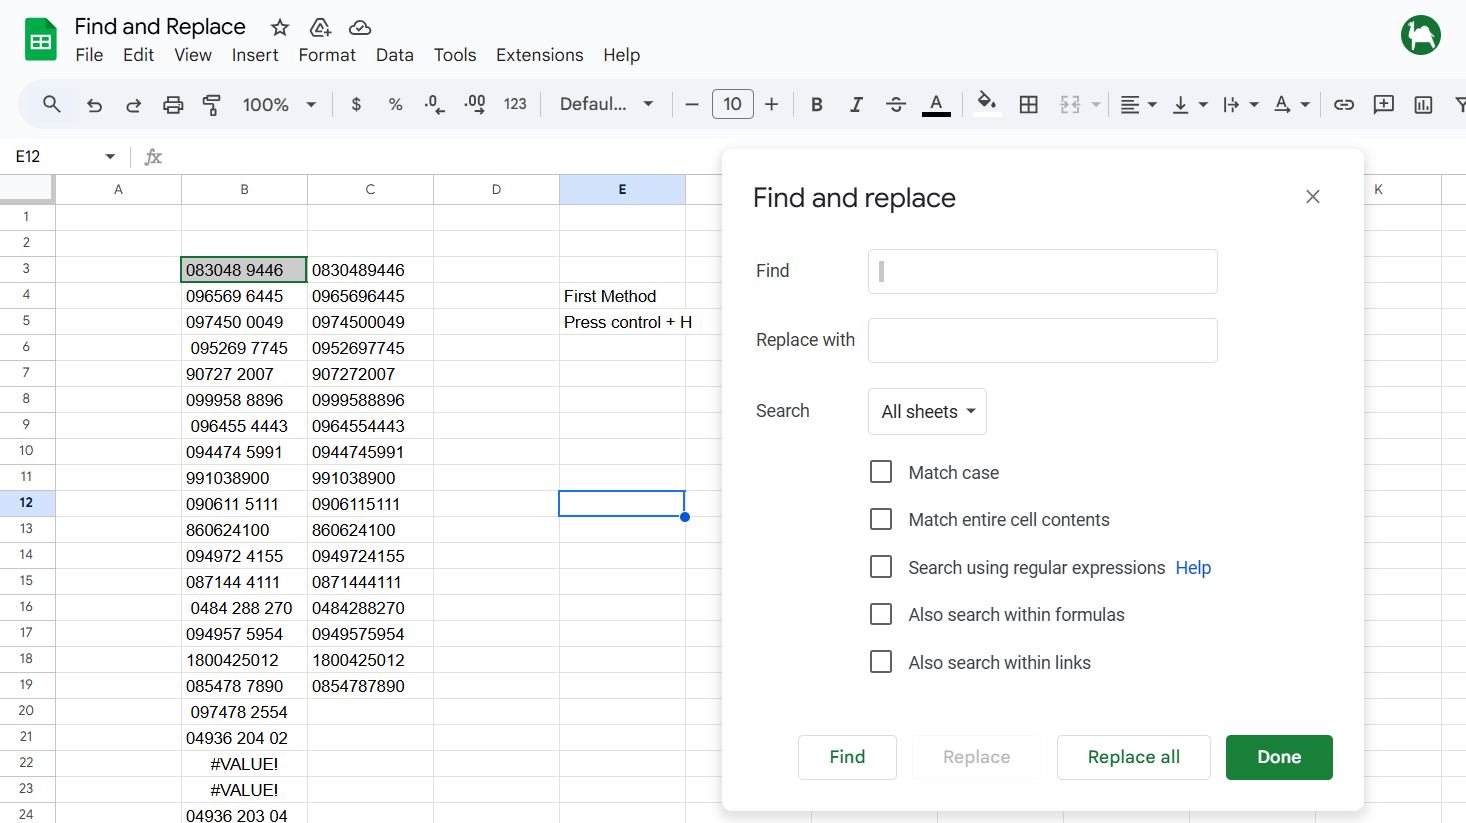This screenshot has height=823, width=1466.
Task: Enable Match entire cell contents
Action: [881, 519]
